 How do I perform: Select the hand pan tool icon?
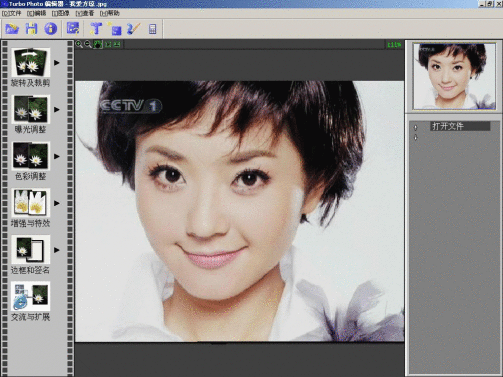[98, 44]
